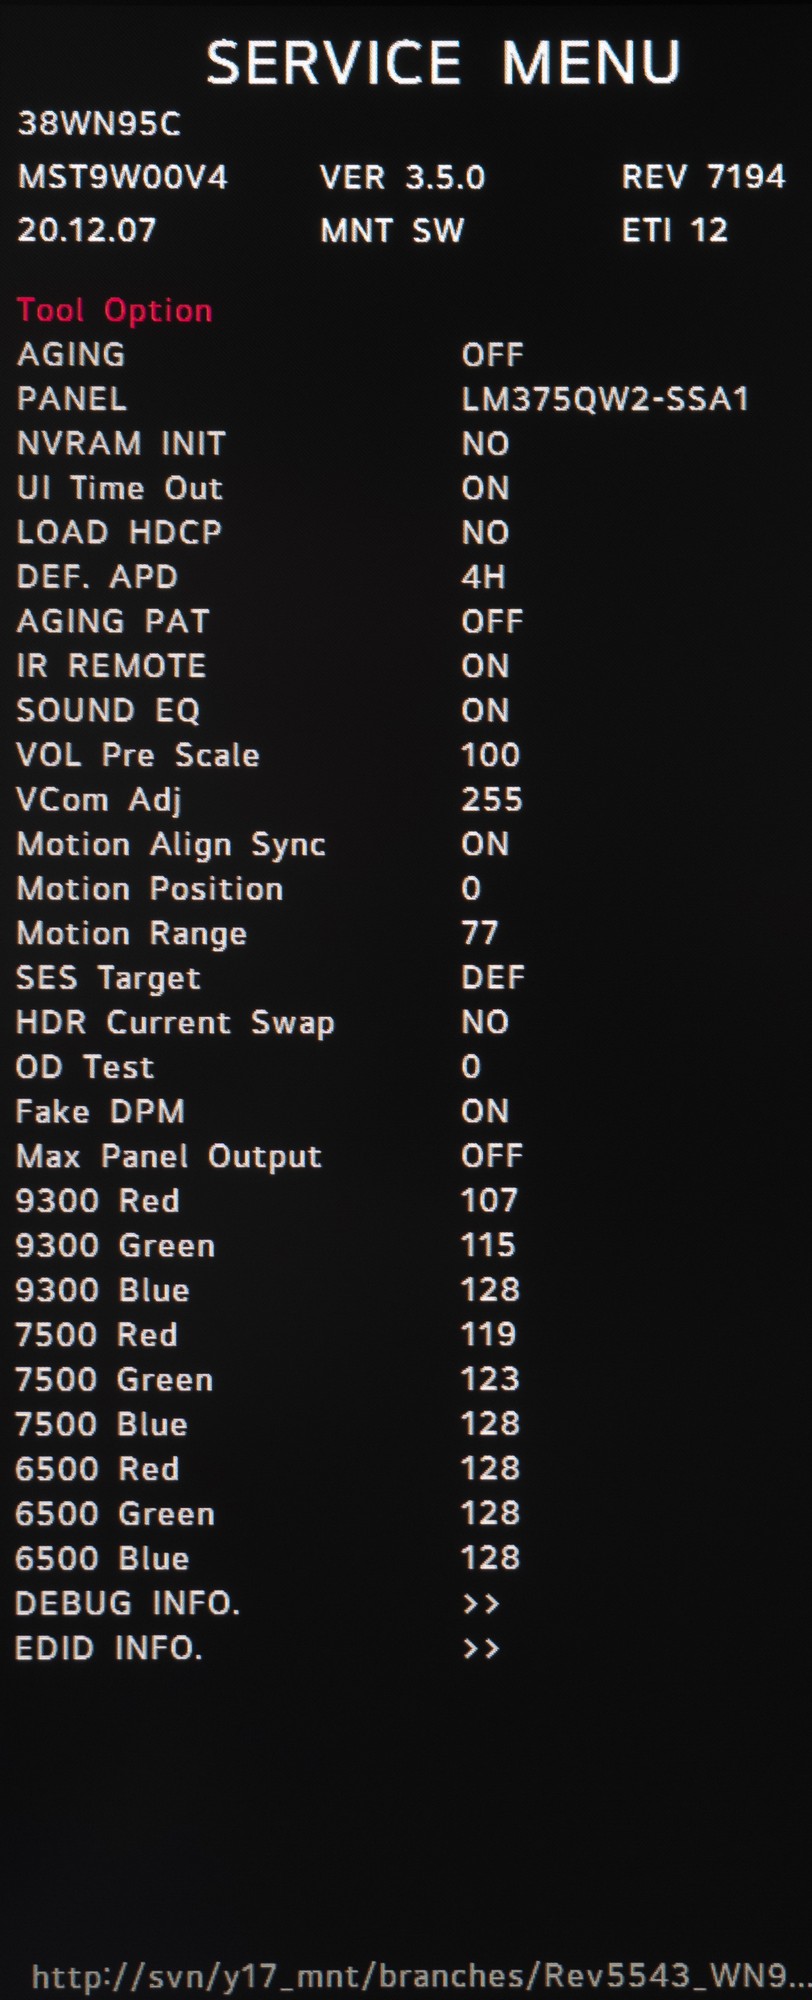Viewport: 812px width, 2000px height.
Task: Select SES Target DEF value
Action: point(492,978)
